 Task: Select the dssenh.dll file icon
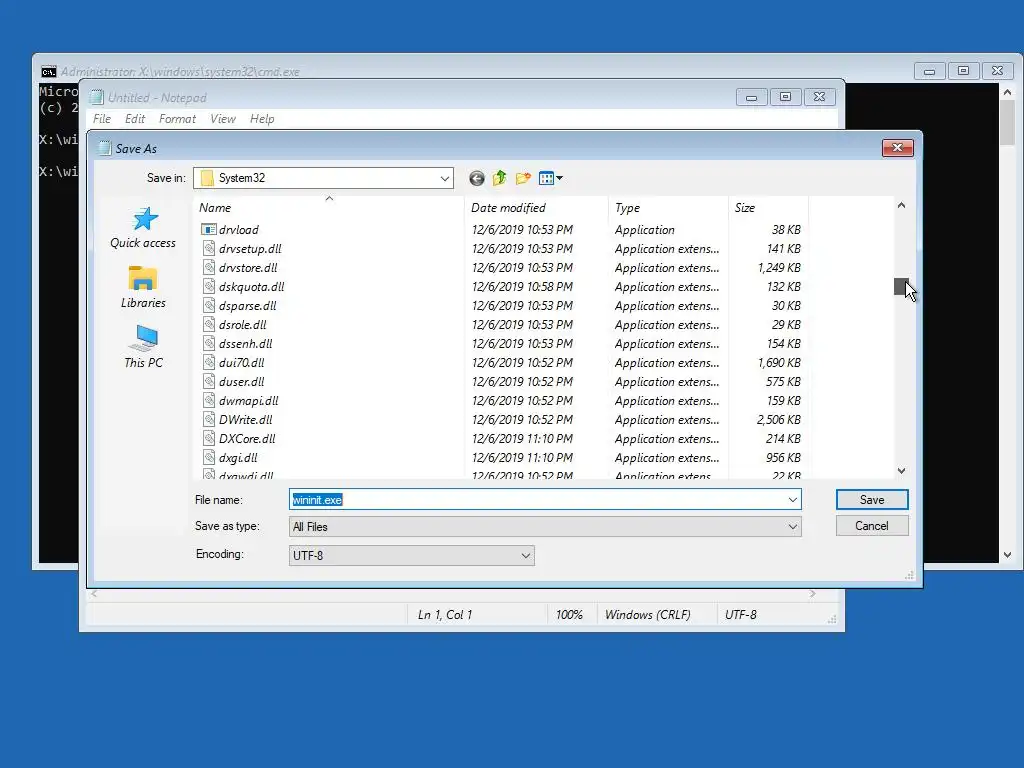click(x=208, y=343)
